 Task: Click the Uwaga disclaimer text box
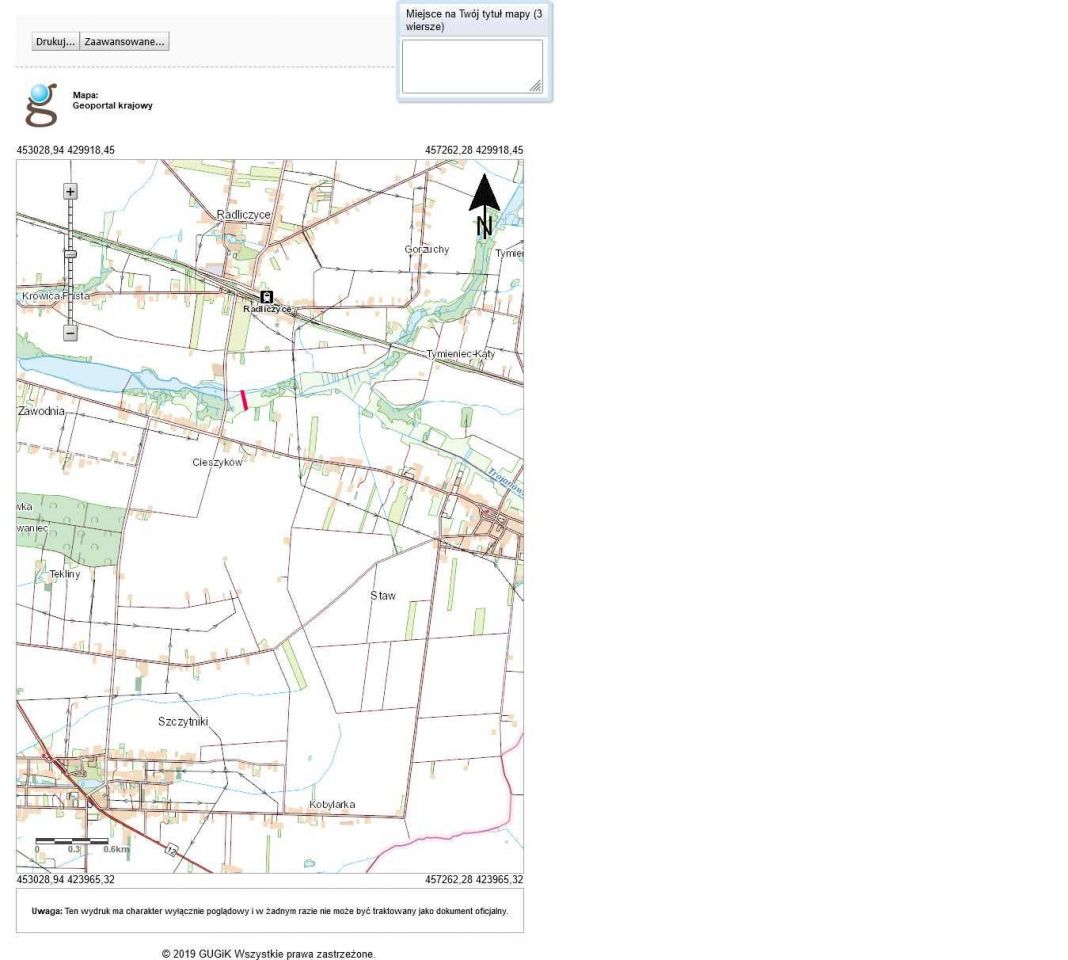[x=270, y=912]
